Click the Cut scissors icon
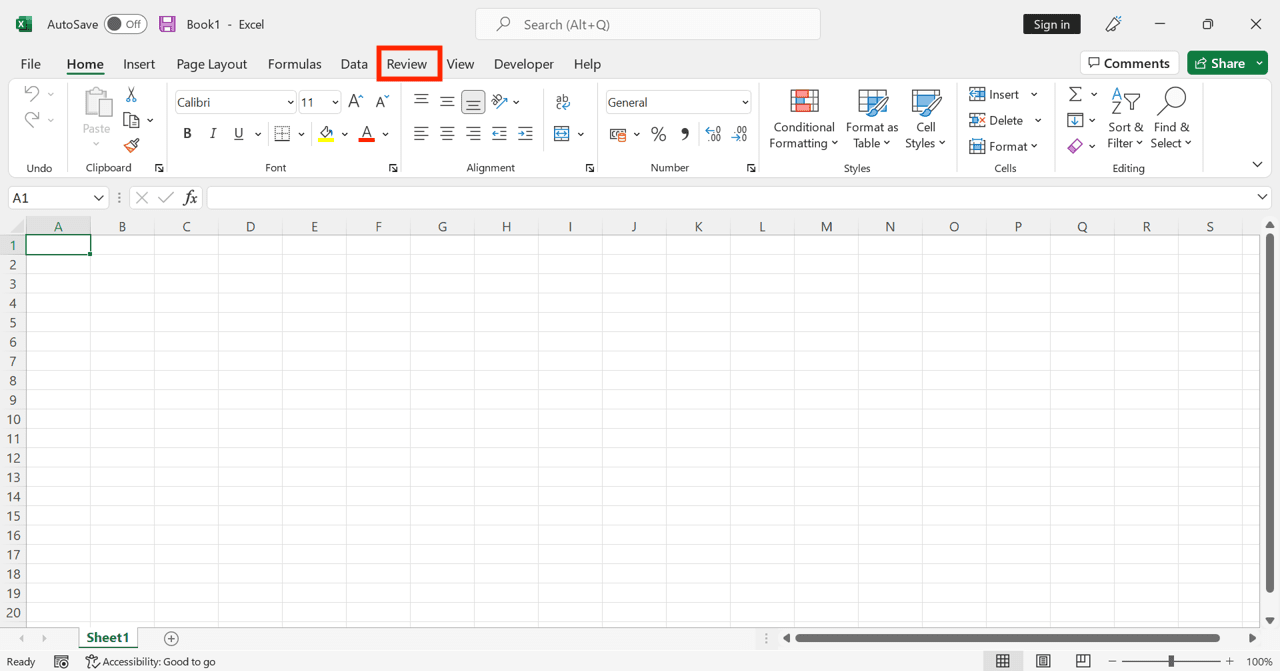This screenshot has height=671, width=1280. pyautogui.click(x=131, y=95)
